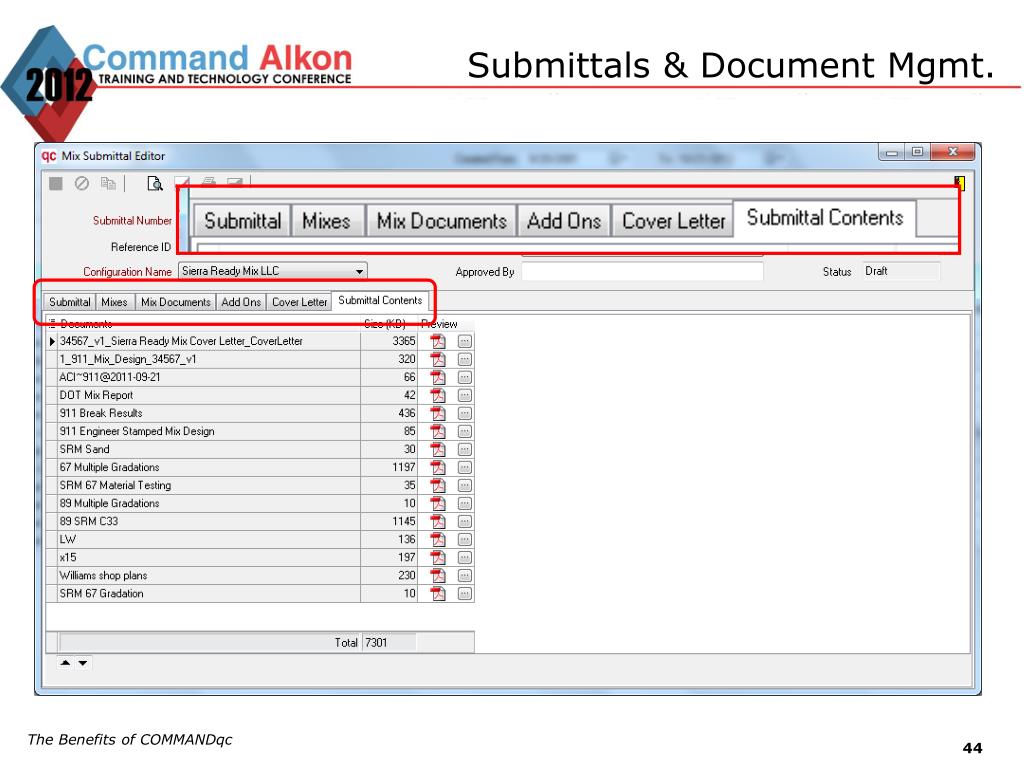Switch to Mixes tab in the row below Configuration Name
Viewport: 1024px width, 768px height.
pos(114,302)
